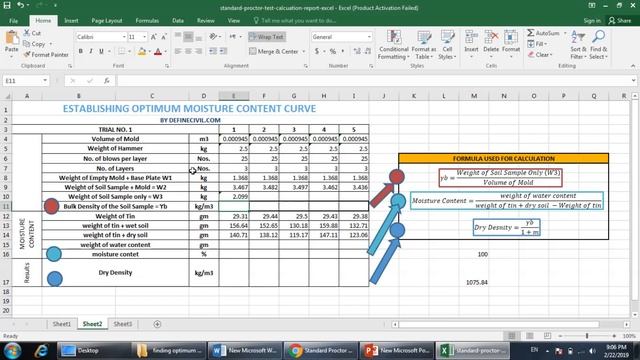Open the Data ribbon tab

coord(178,20)
